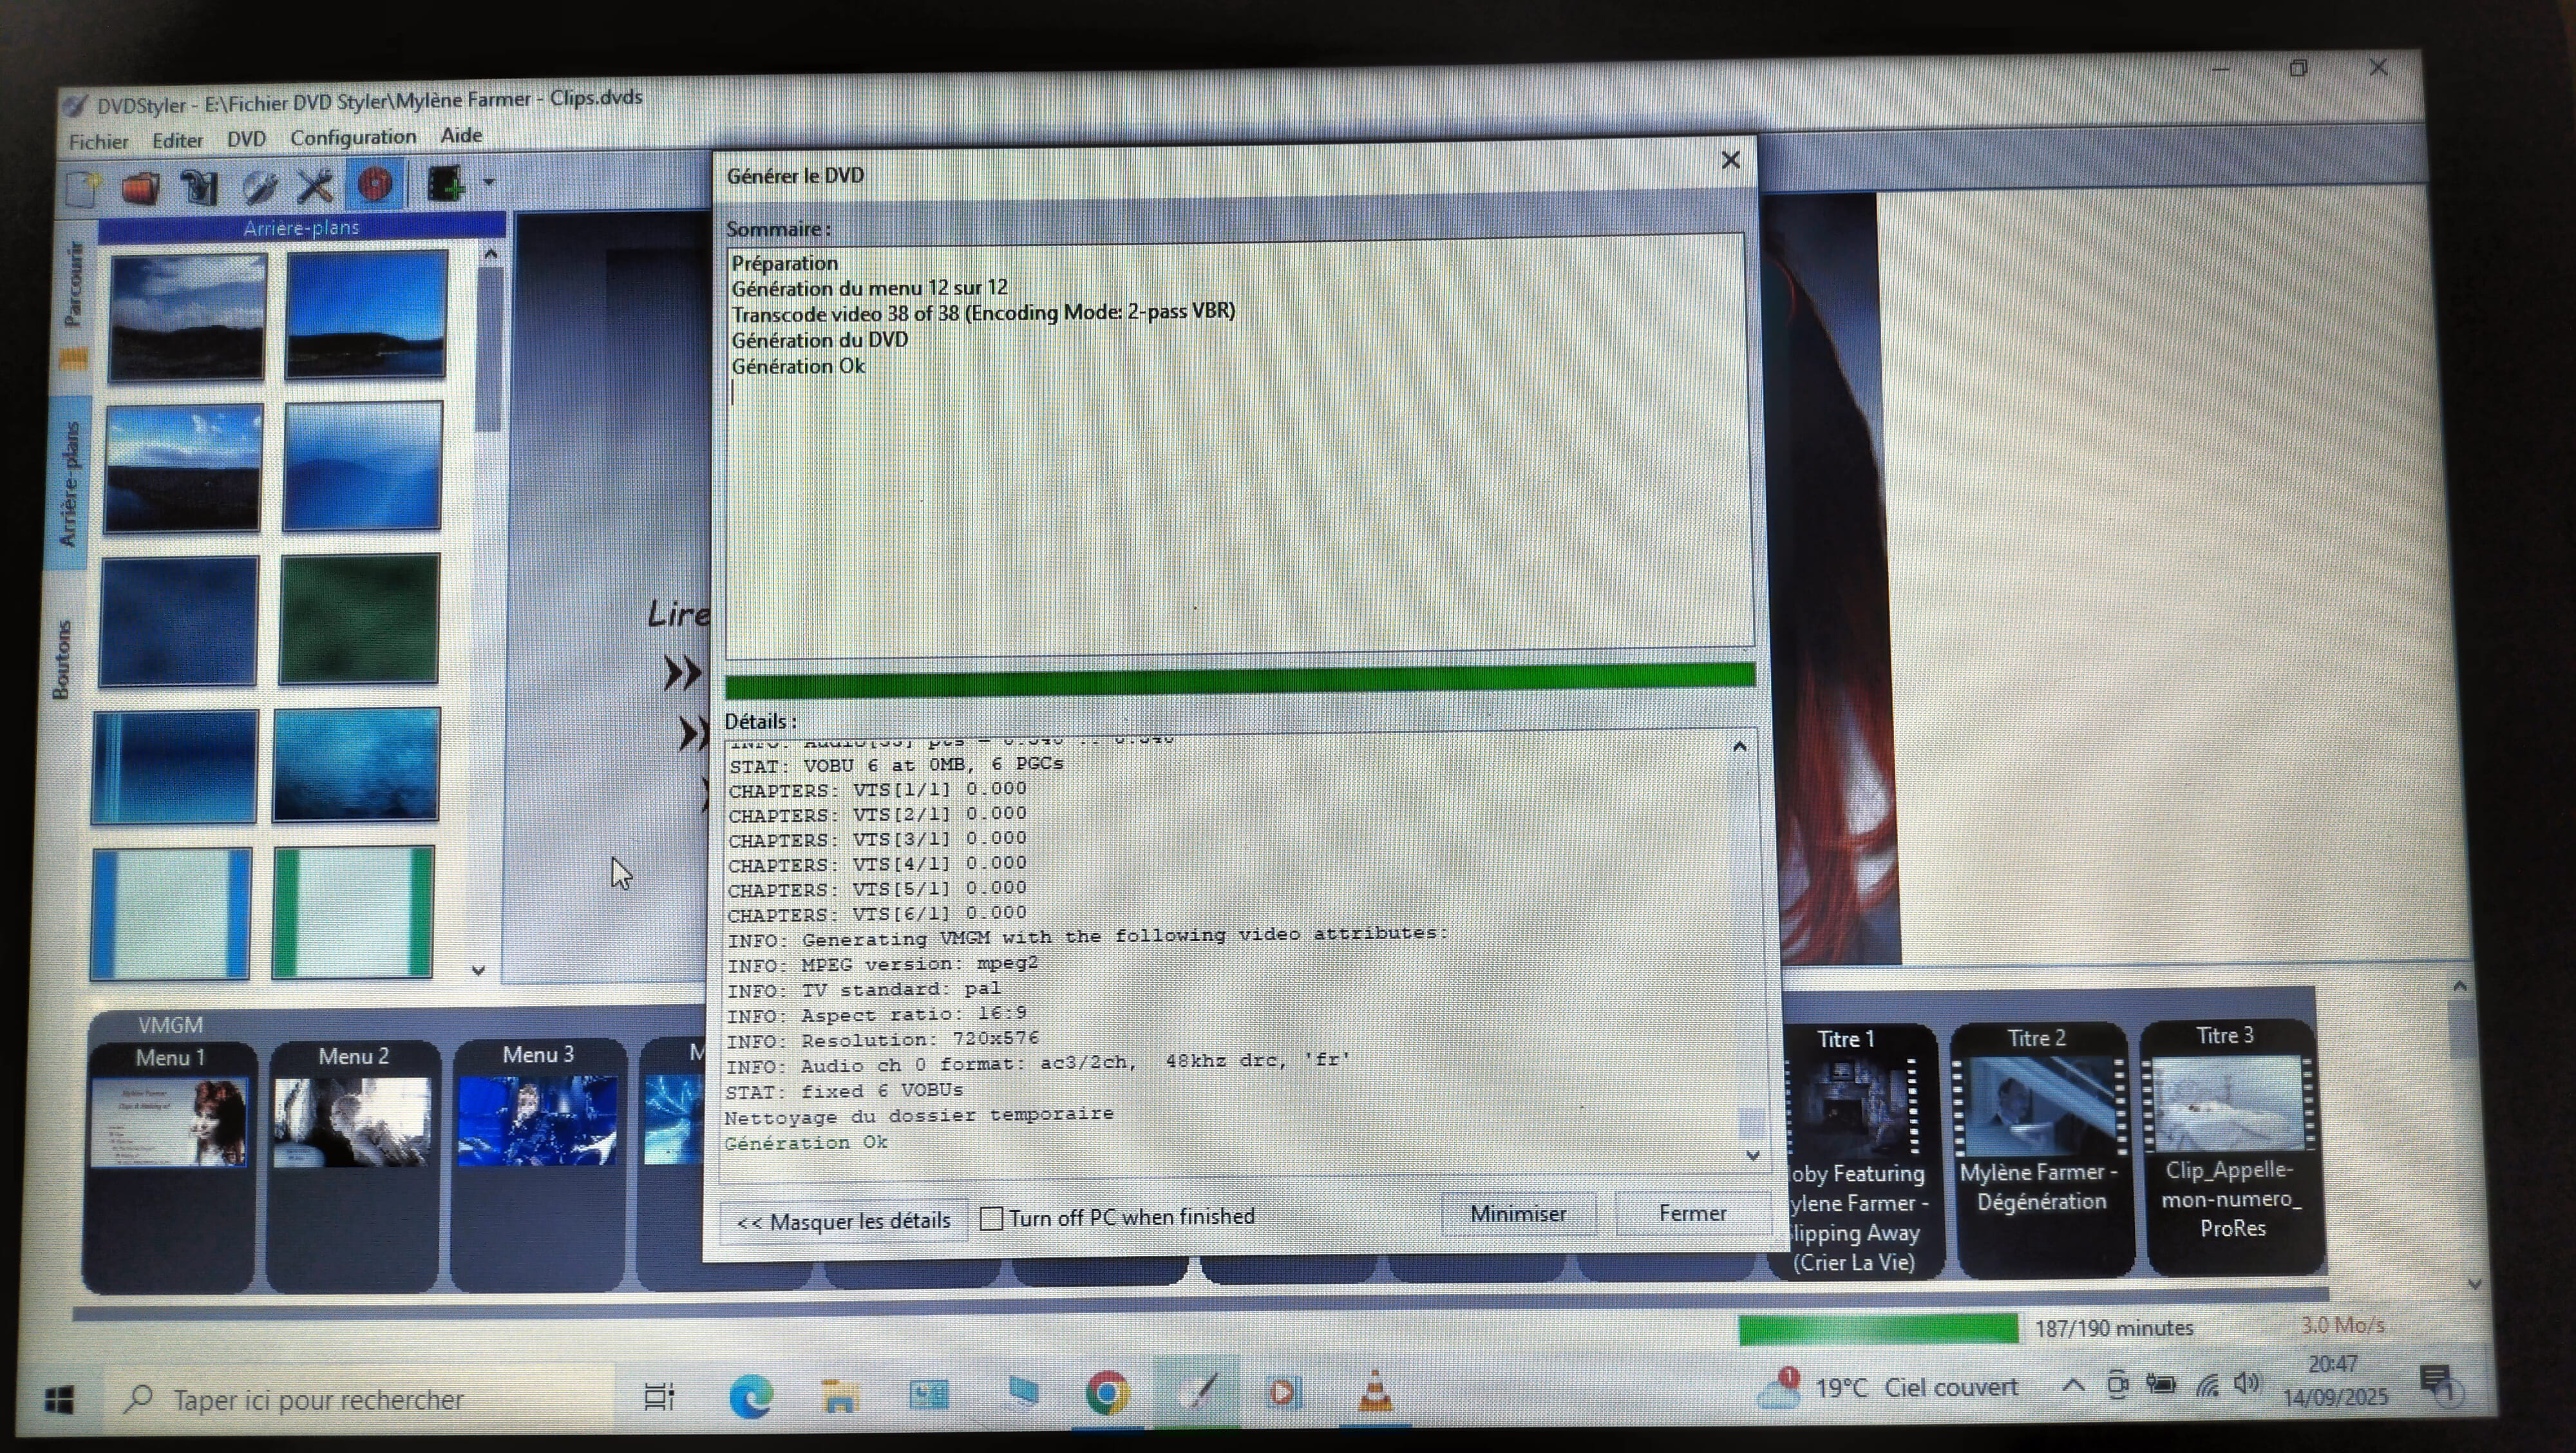This screenshot has height=1453, width=2576.
Task: Expand the Add file dropdown arrow
Action: (489, 182)
